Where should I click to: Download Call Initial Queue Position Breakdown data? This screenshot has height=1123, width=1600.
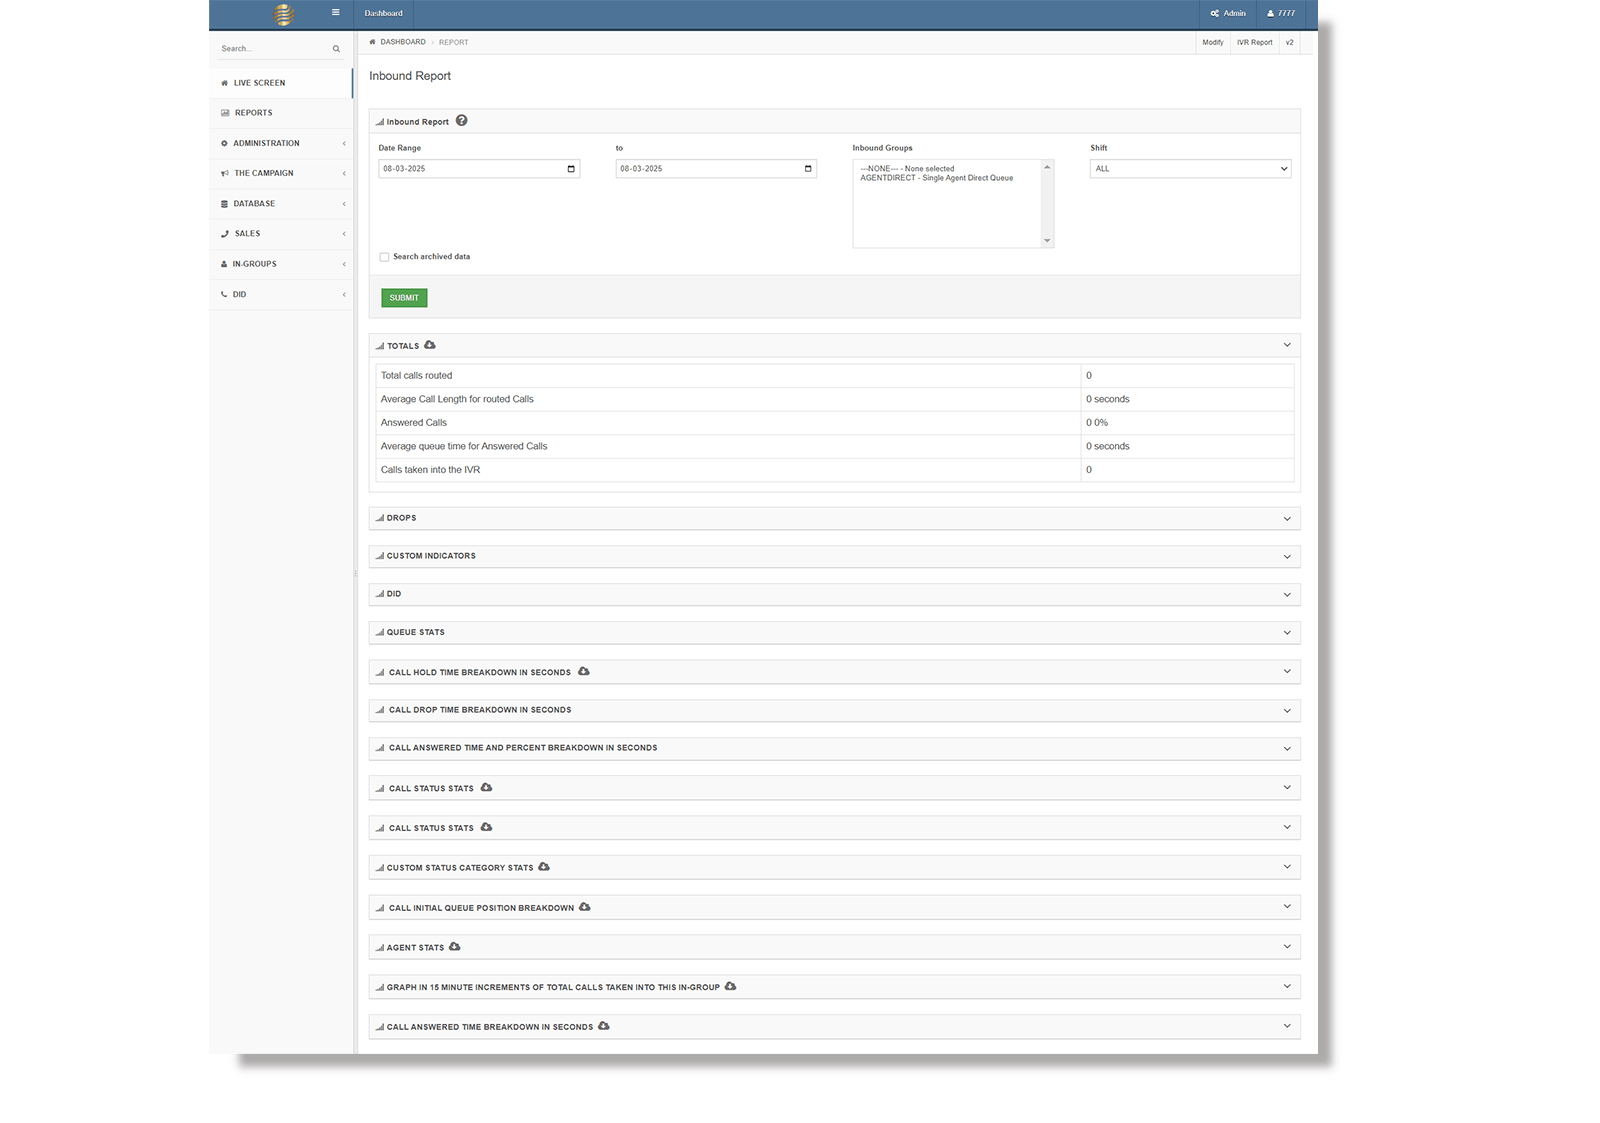pyautogui.click(x=585, y=907)
